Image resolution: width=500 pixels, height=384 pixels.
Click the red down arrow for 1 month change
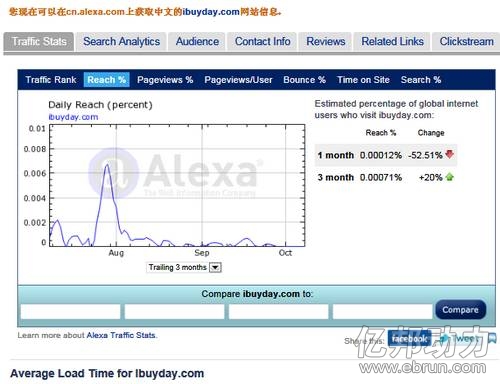click(449, 154)
